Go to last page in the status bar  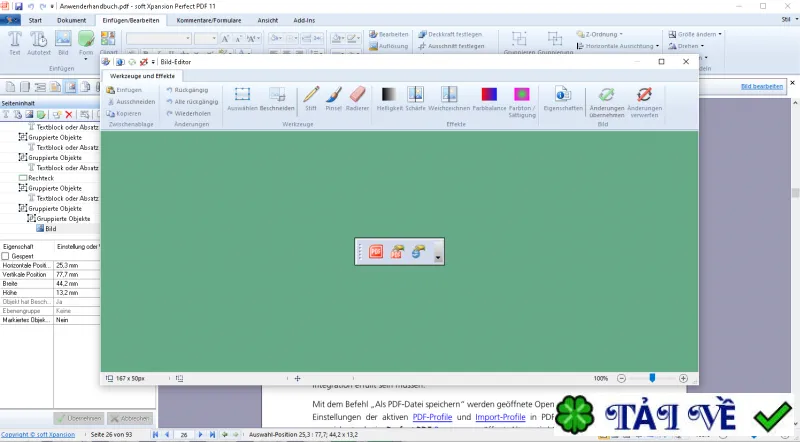coord(212,434)
